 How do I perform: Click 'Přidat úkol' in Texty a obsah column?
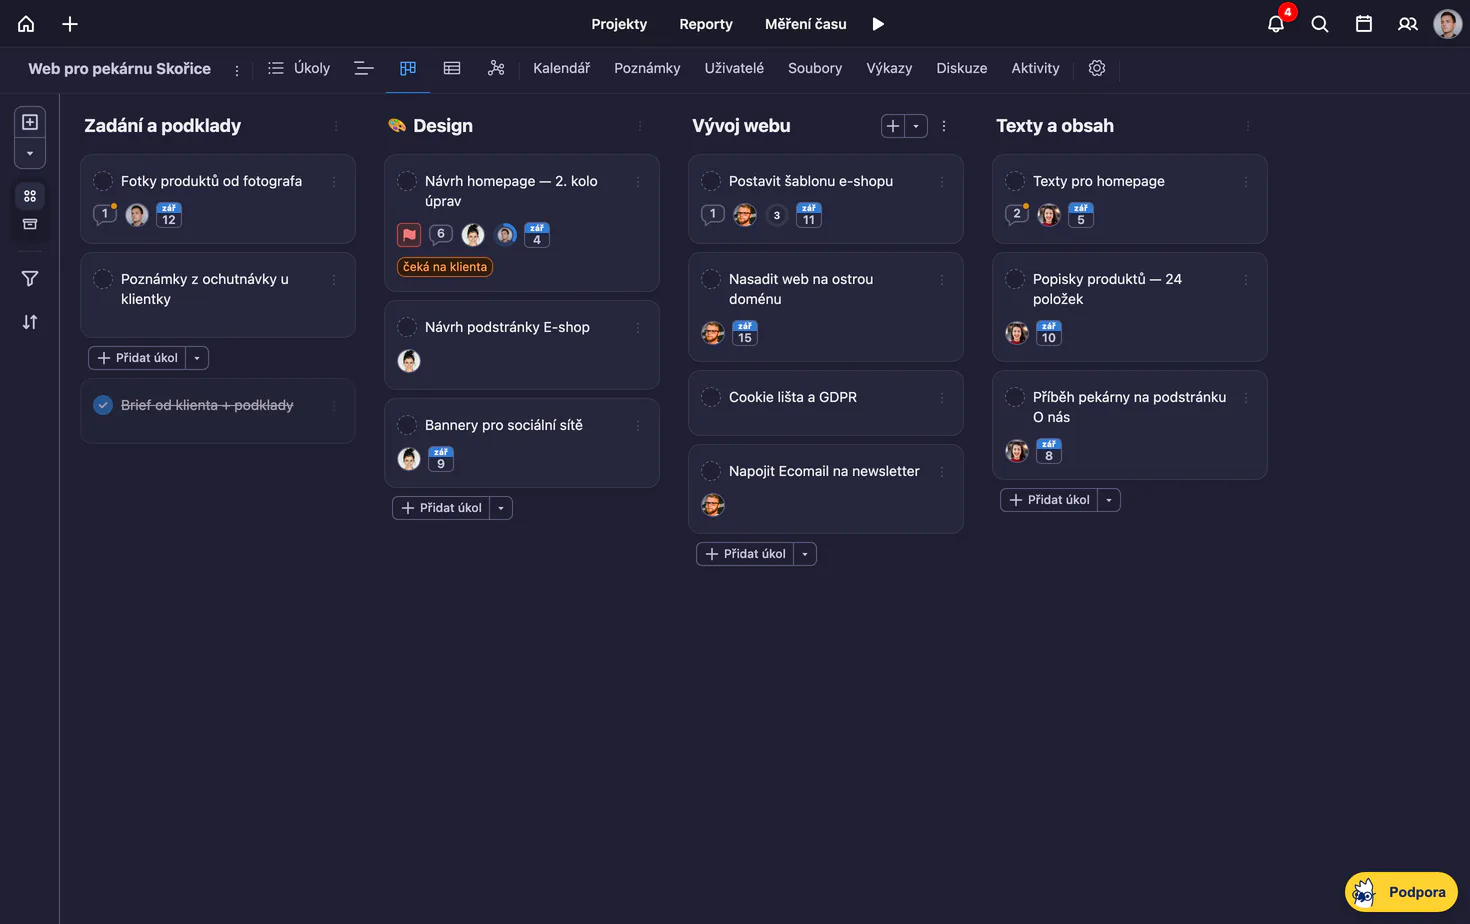click(1049, 500)
